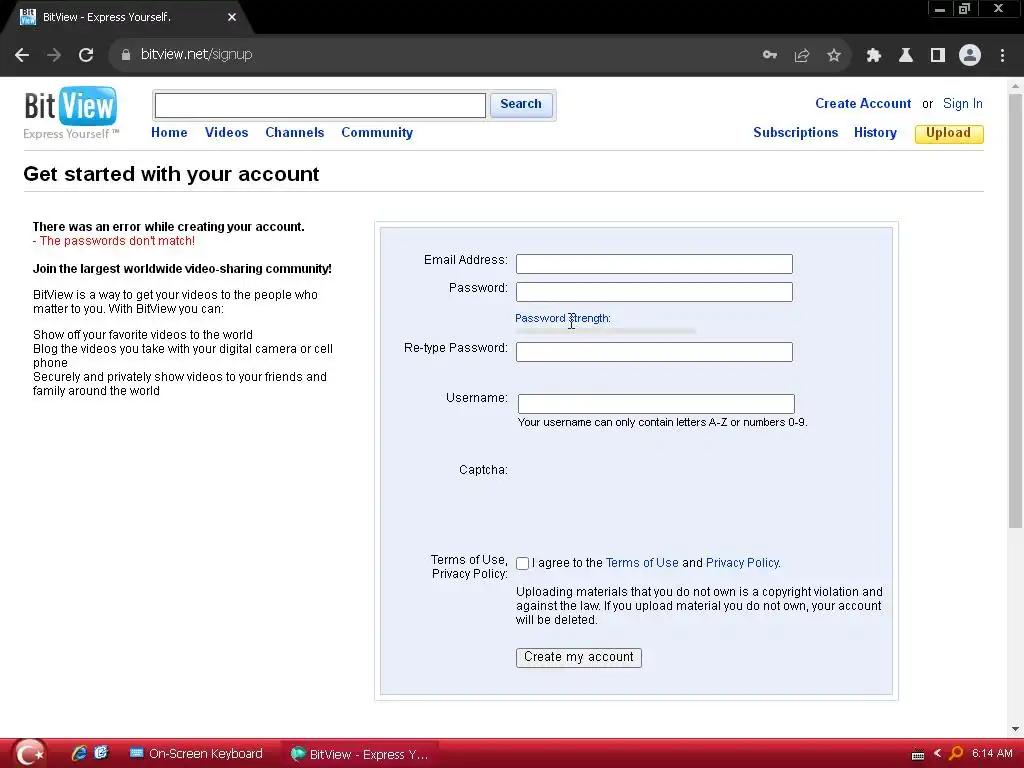This screenshot has height=768, width=1024.
Task: Click the magnifier tray icon
Action: (956, 754)
